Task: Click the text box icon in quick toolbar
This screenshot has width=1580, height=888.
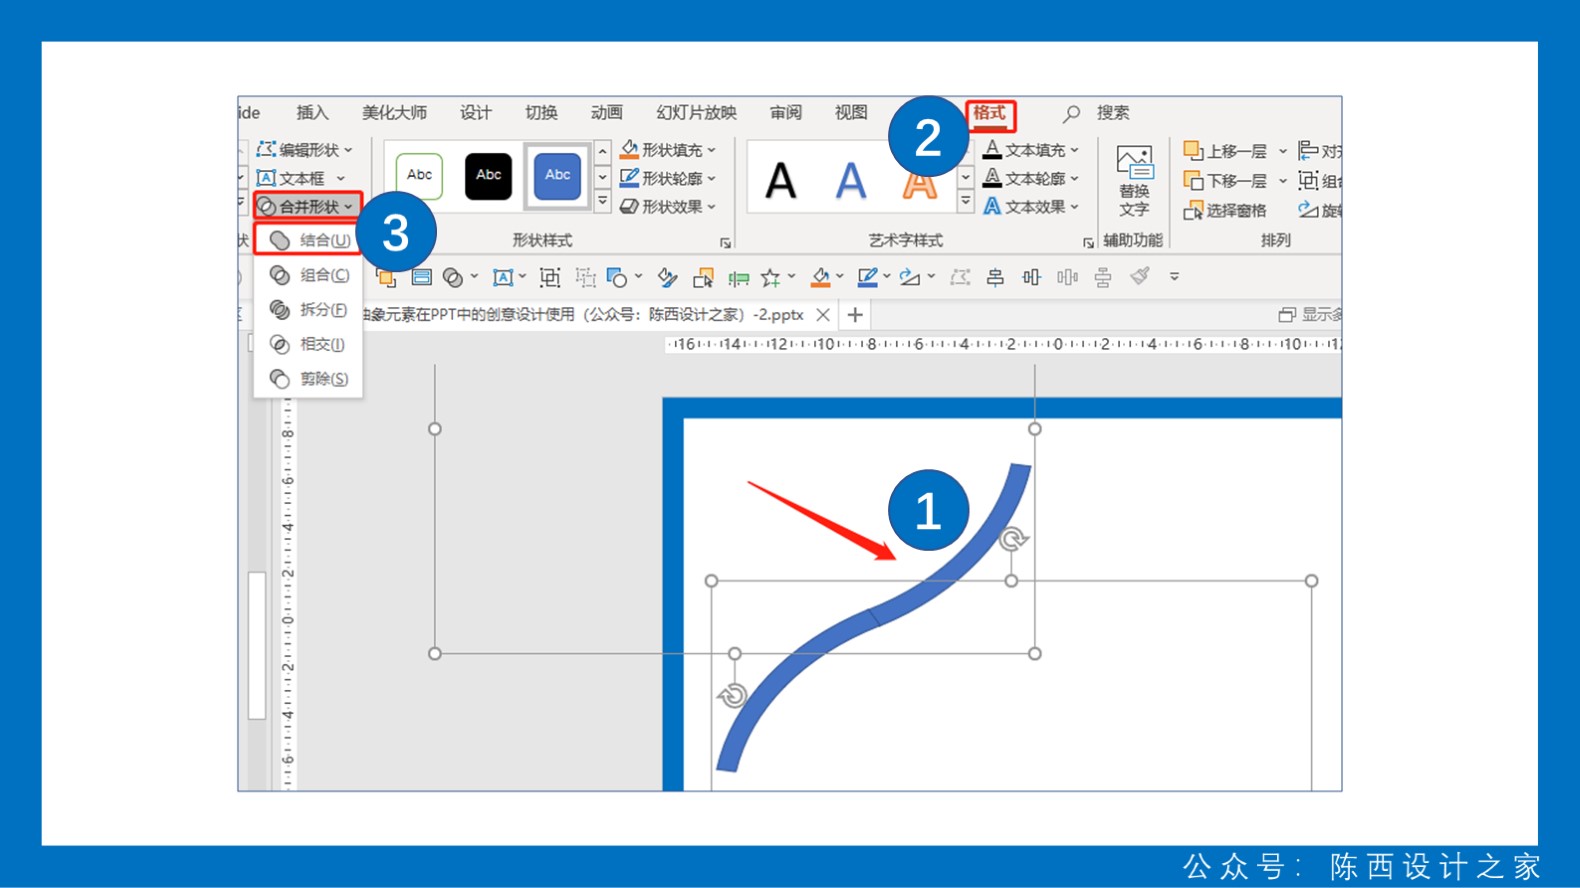Action: coord(503,277)
